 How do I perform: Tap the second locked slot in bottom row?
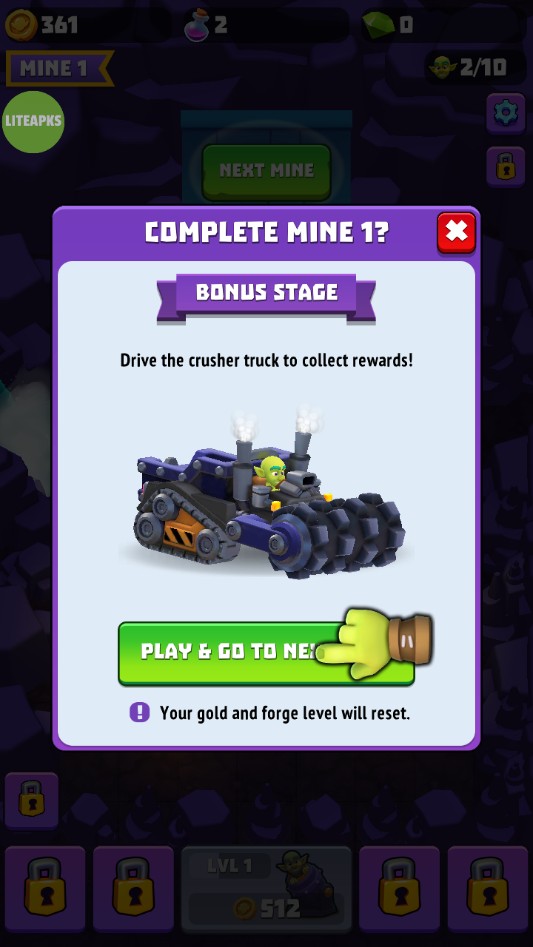[133, 889]
